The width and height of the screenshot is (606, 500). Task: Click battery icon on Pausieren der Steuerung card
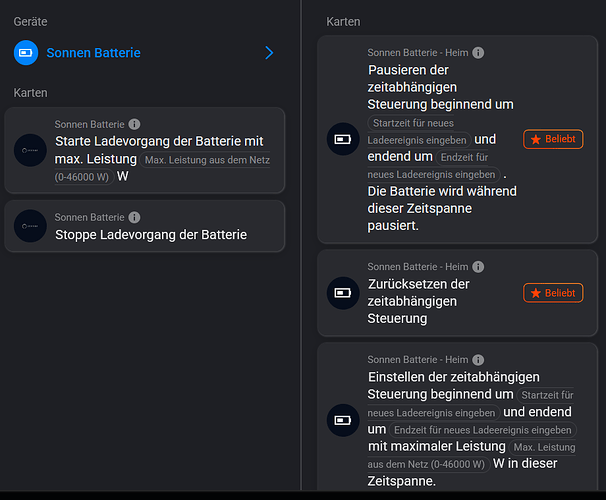(343, 139)
